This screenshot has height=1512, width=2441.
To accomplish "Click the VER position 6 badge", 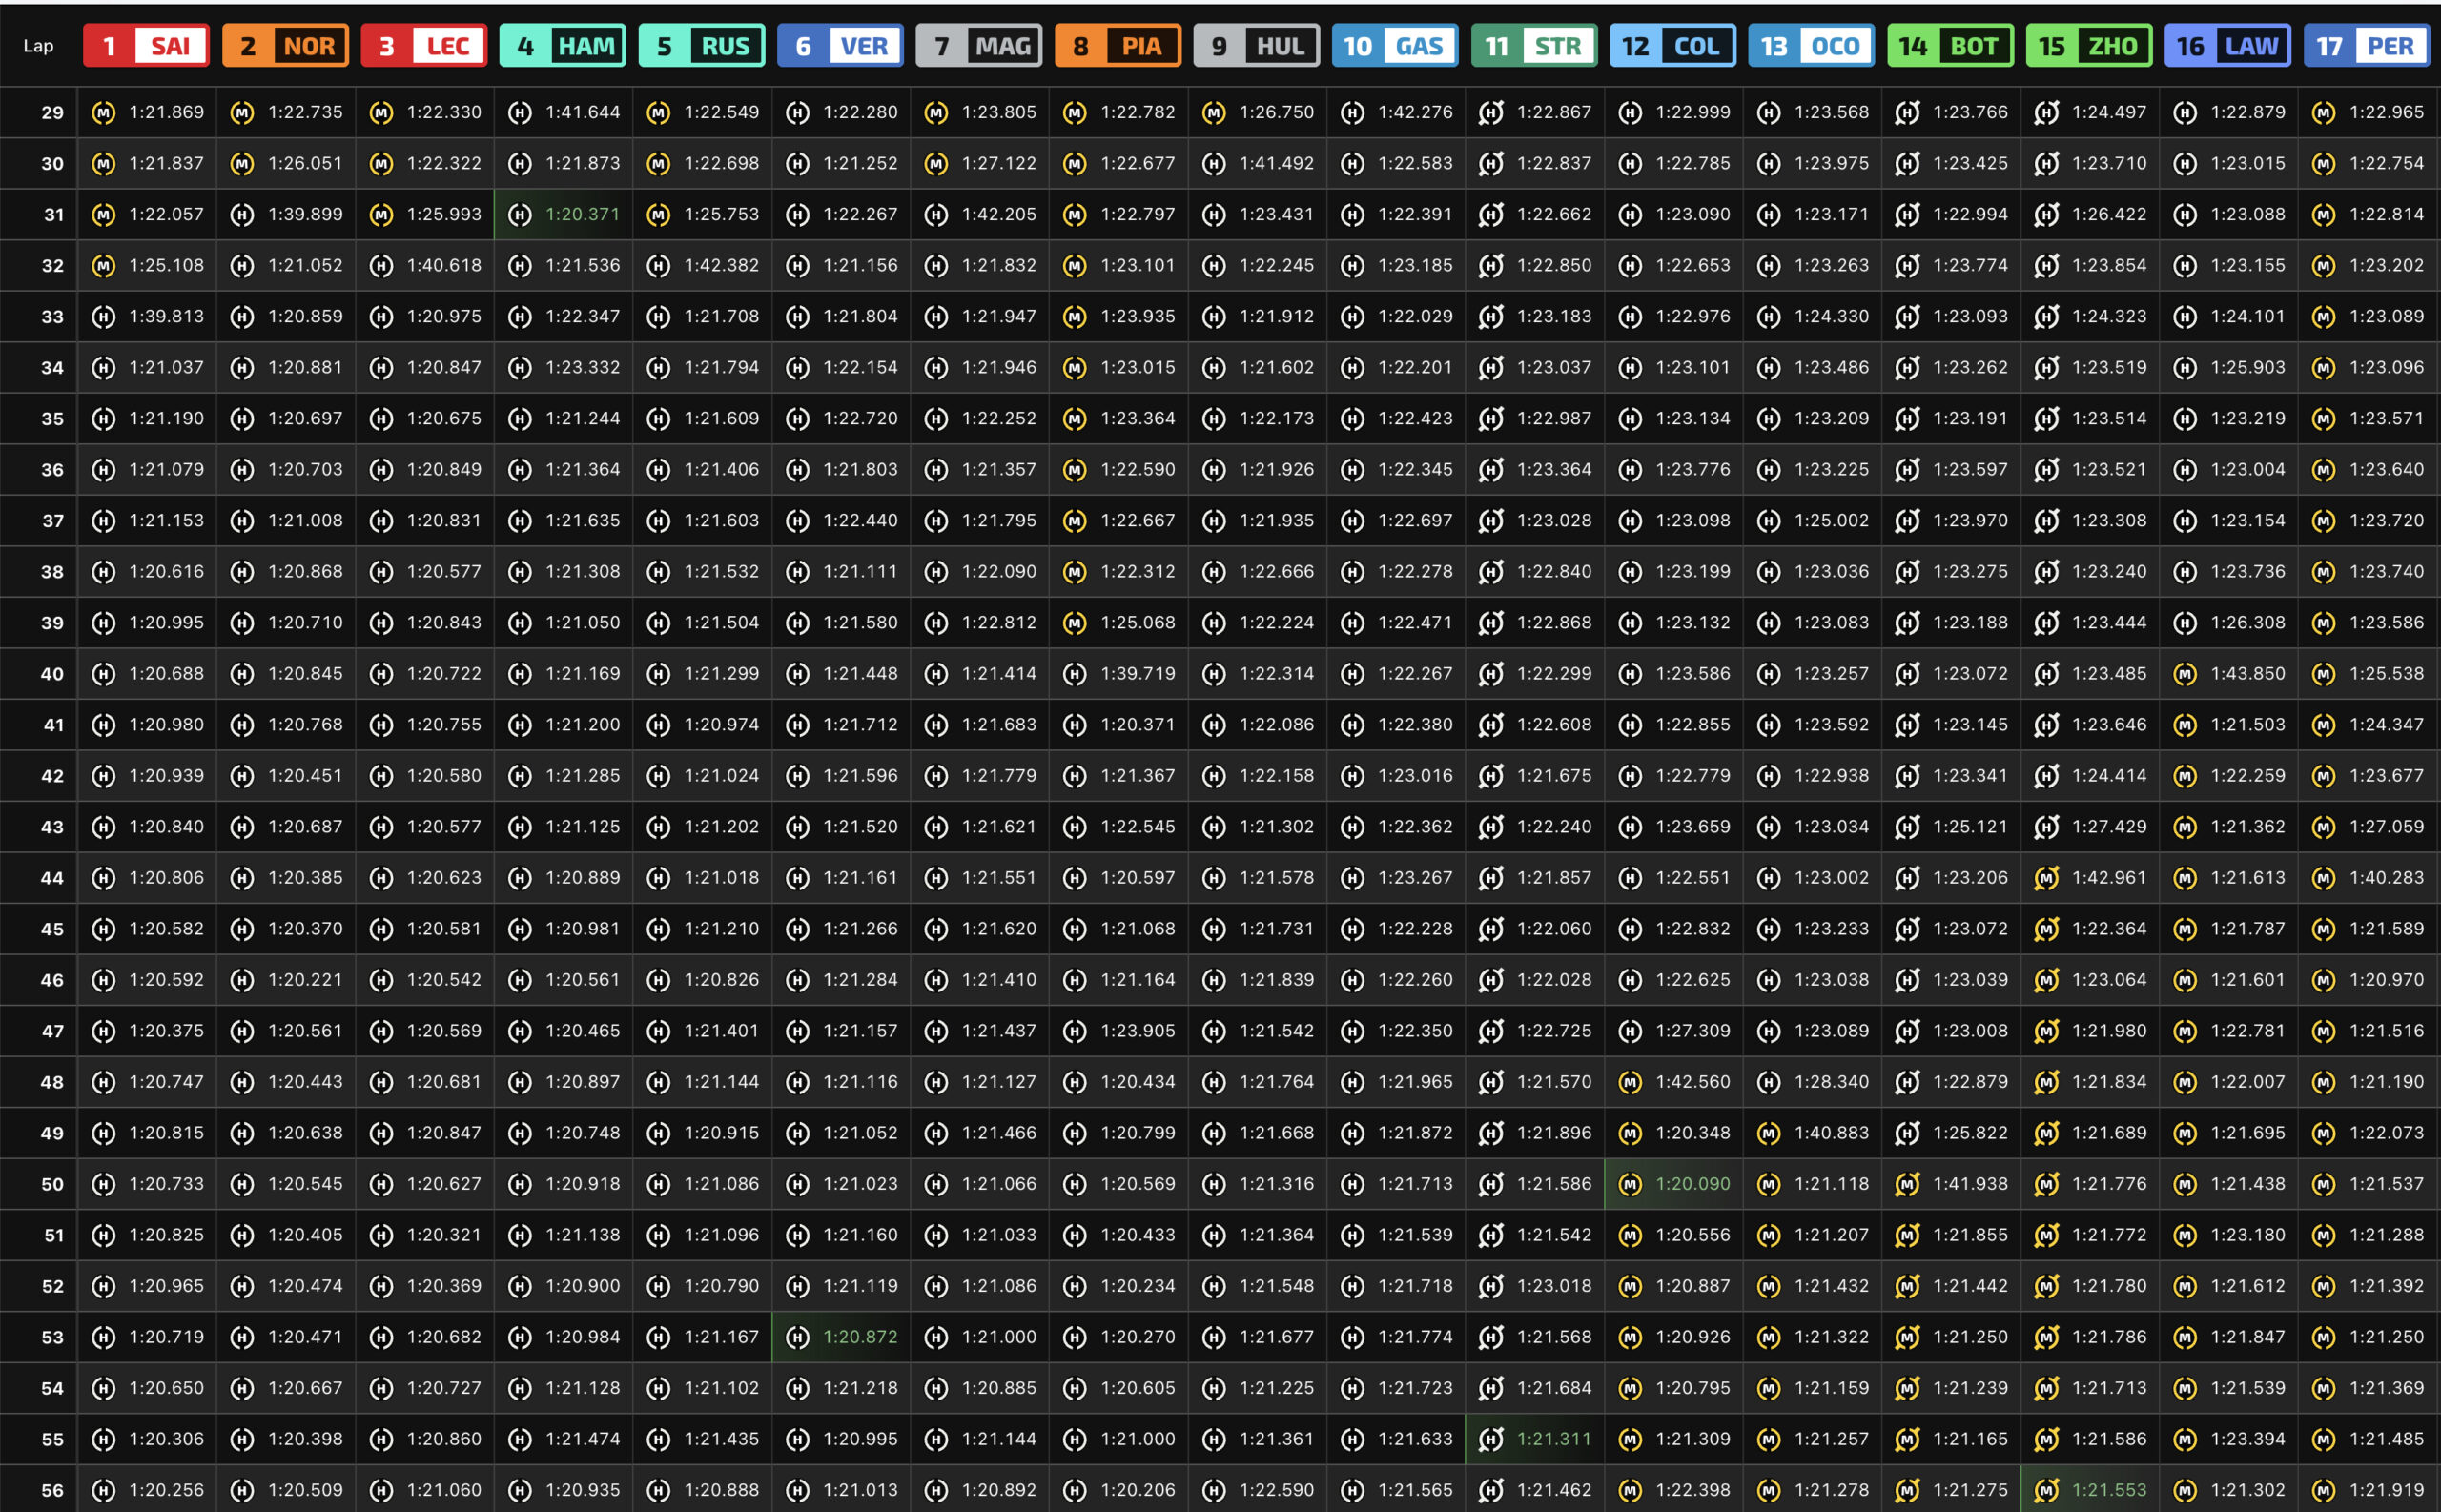I will click(x=840, y=46).
